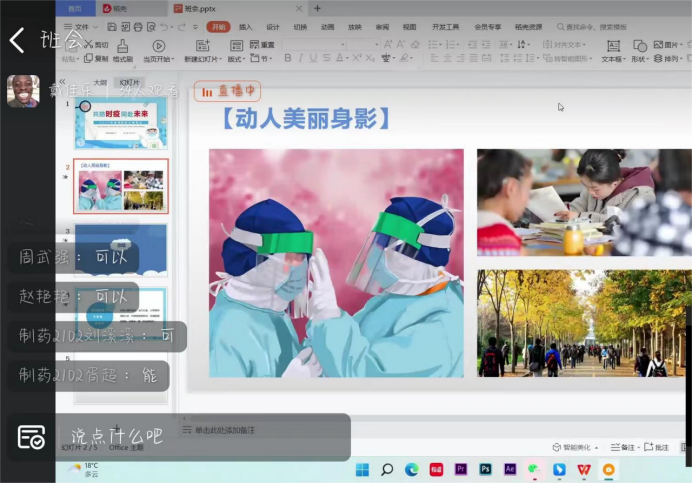Toggle bold text formatting
The width and height of the screenshot is (692, 484).
tap(287, 59)
